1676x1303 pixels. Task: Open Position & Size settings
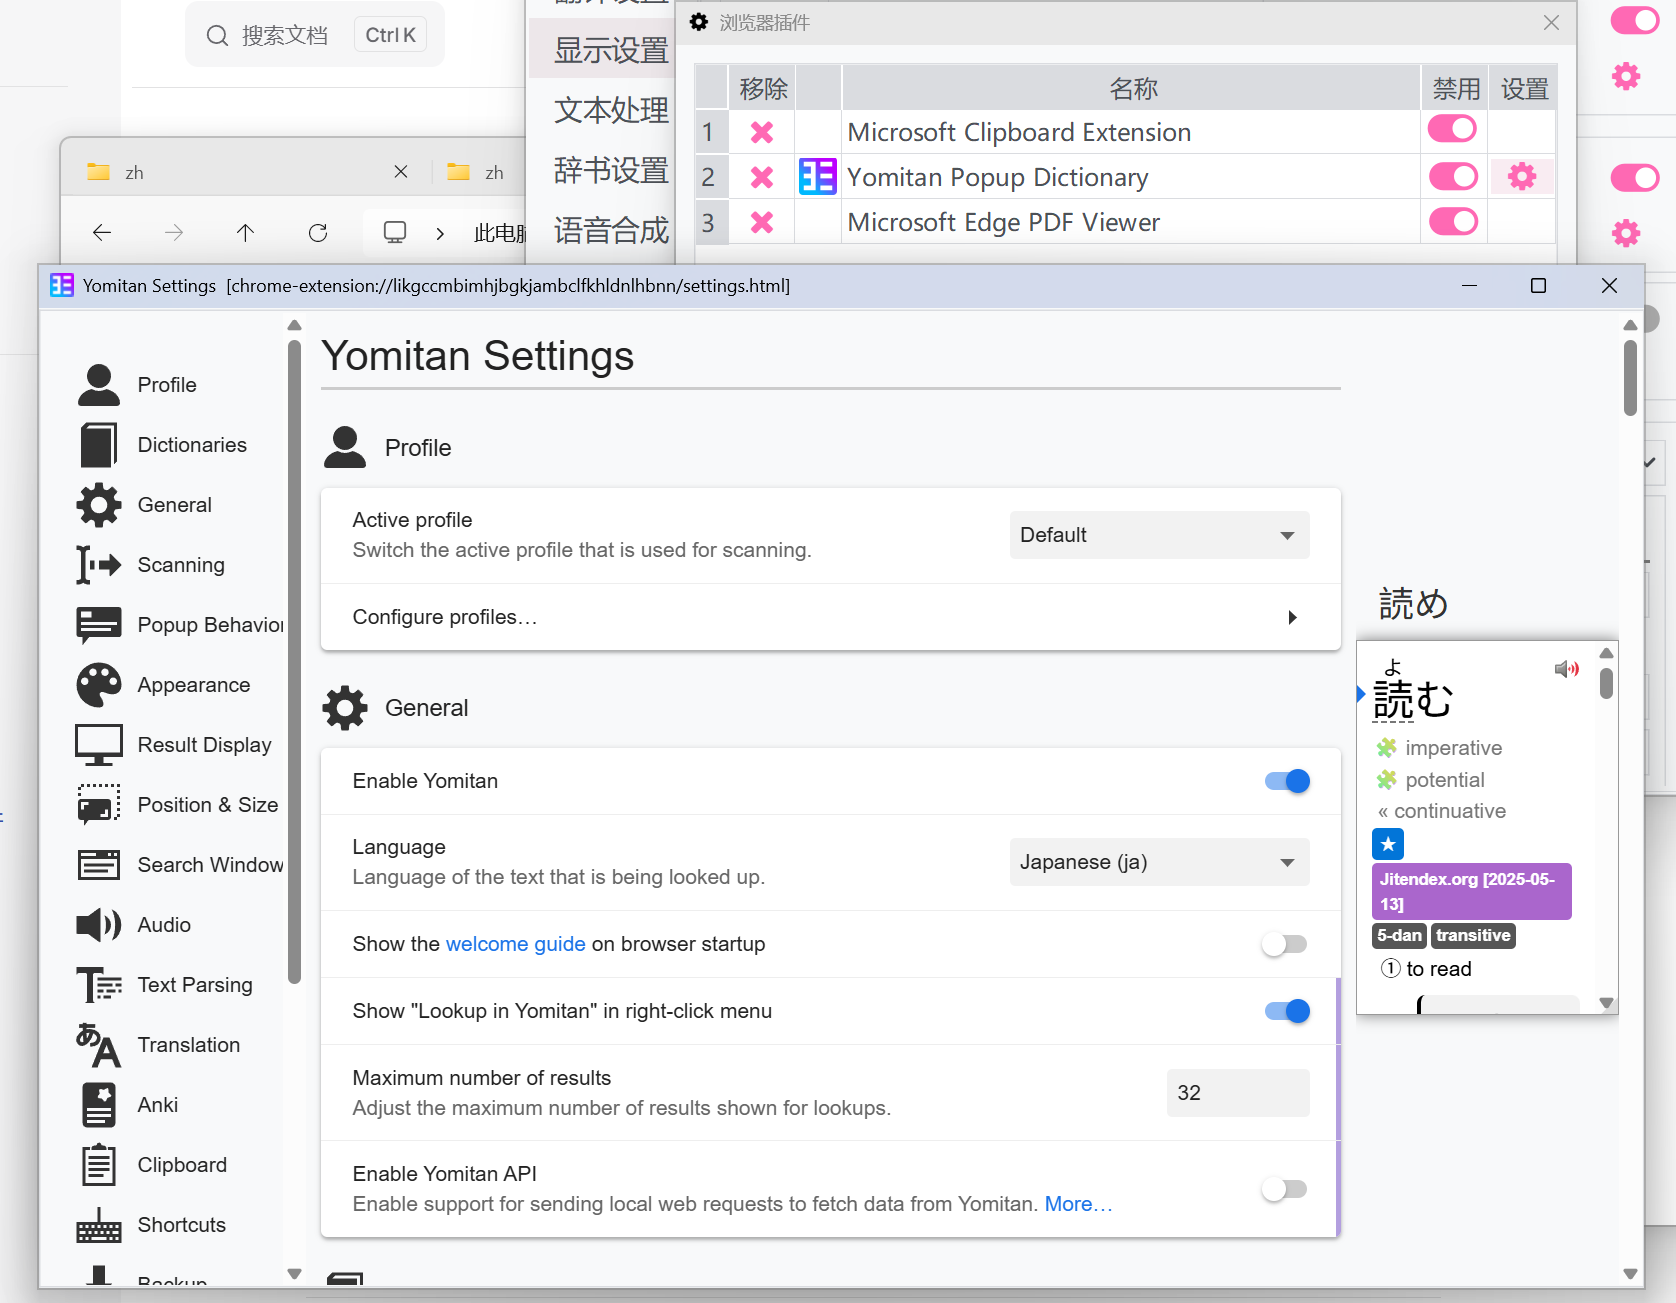click(178, 805)
